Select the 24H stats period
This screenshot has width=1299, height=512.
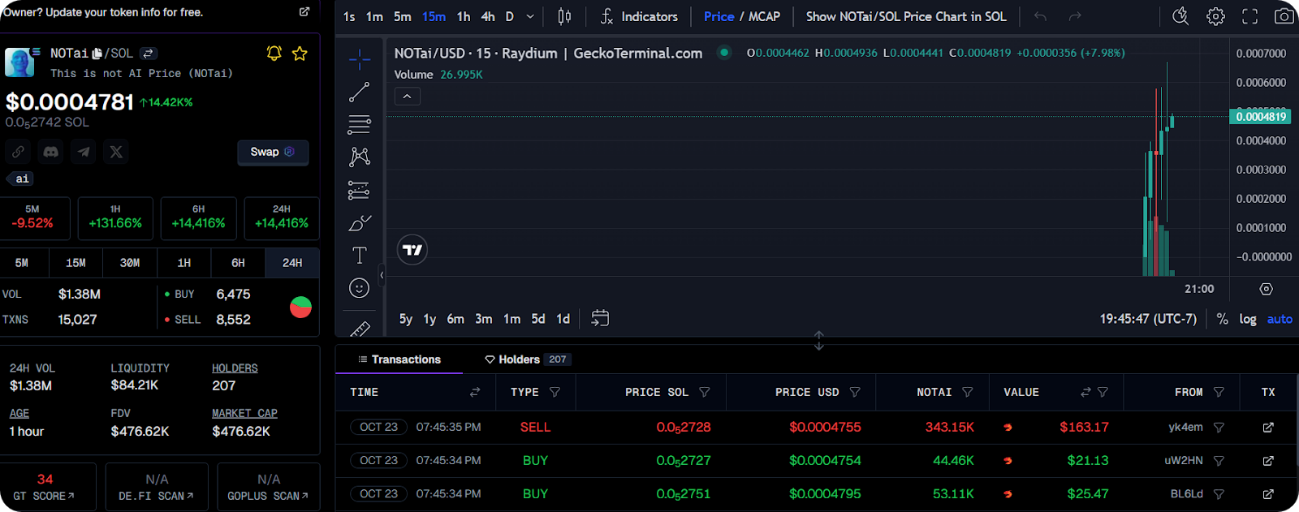(x=292, y=263)
